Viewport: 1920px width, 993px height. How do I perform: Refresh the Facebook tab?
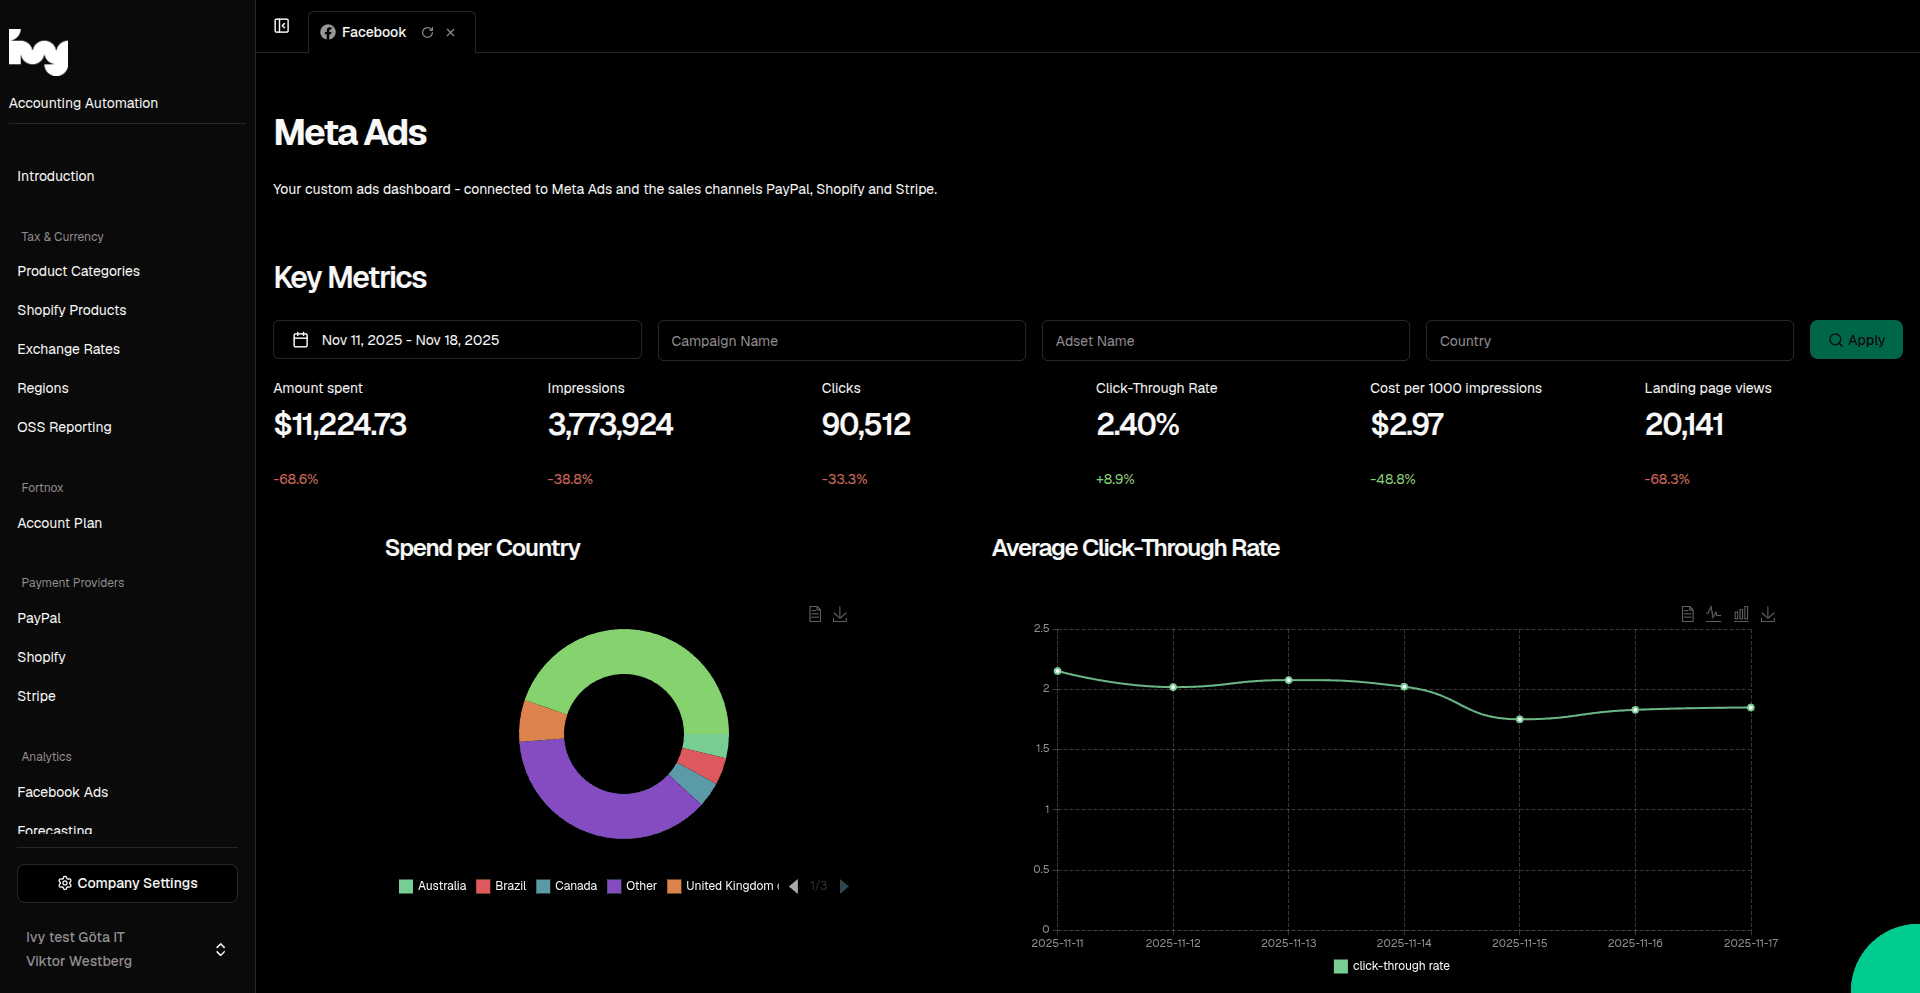pos(428,32)
